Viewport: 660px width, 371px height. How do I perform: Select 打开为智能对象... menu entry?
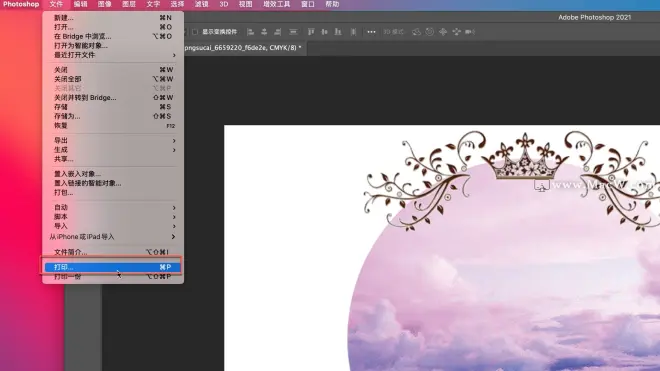pyautogui.click(x=113, y=46)
